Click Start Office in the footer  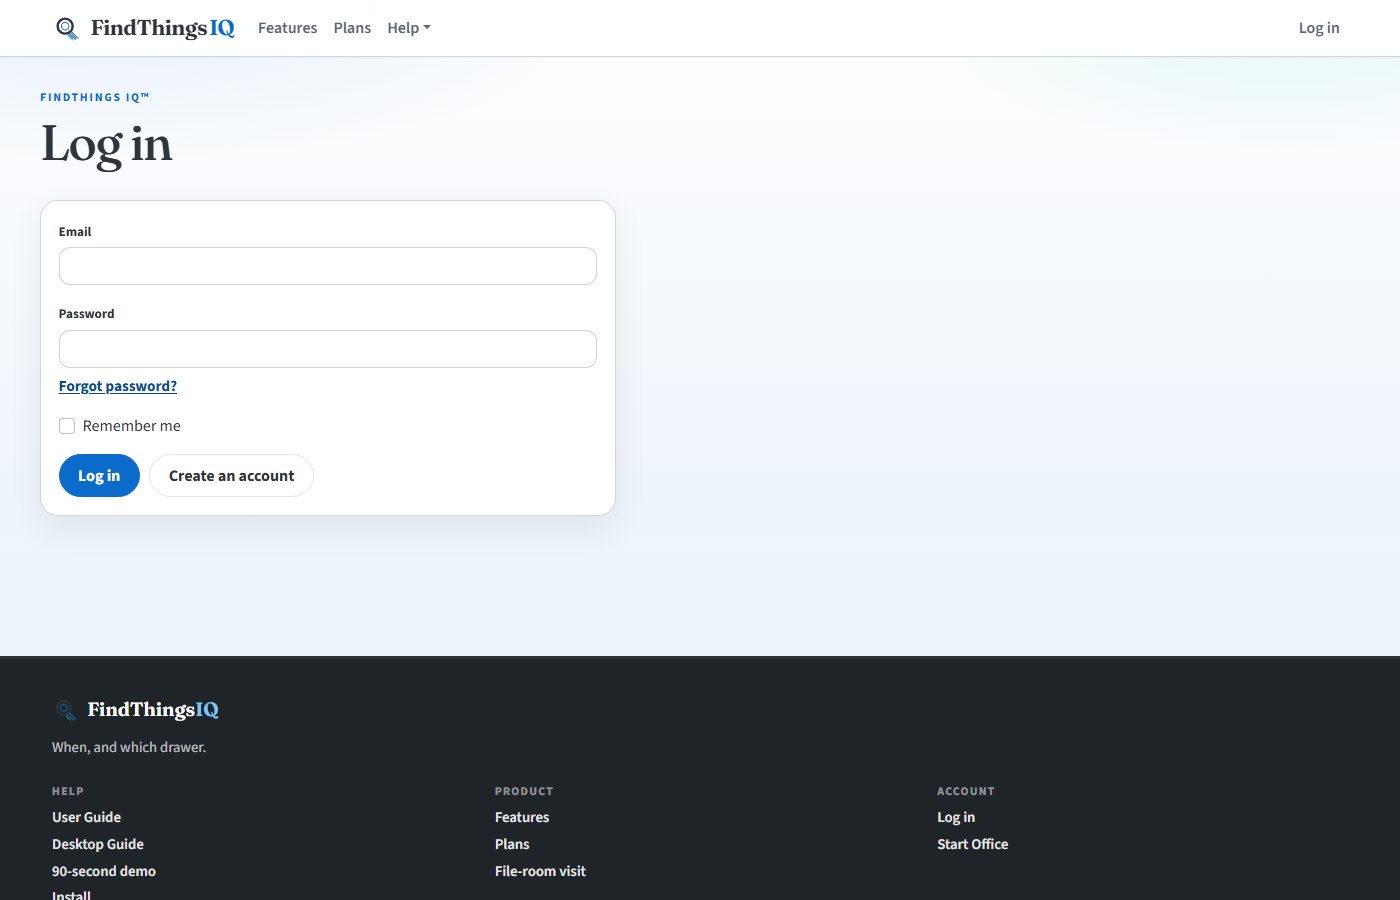[x=973, y=844]
